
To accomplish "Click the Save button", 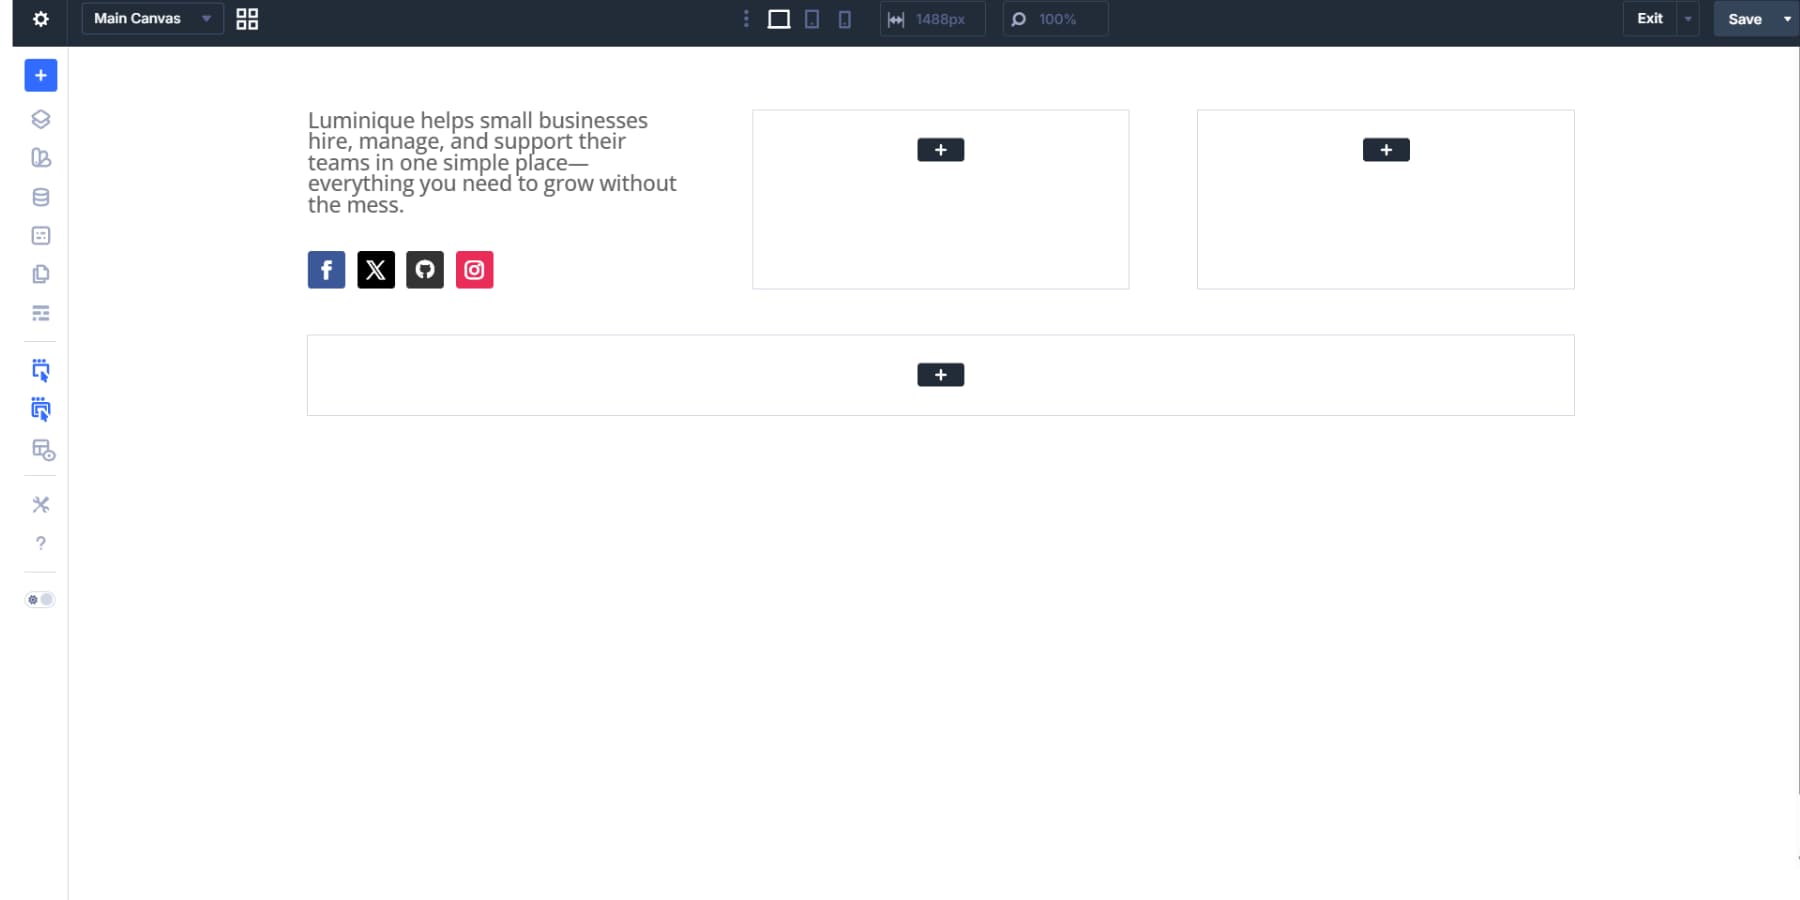I will click(x=1746, y=18).
